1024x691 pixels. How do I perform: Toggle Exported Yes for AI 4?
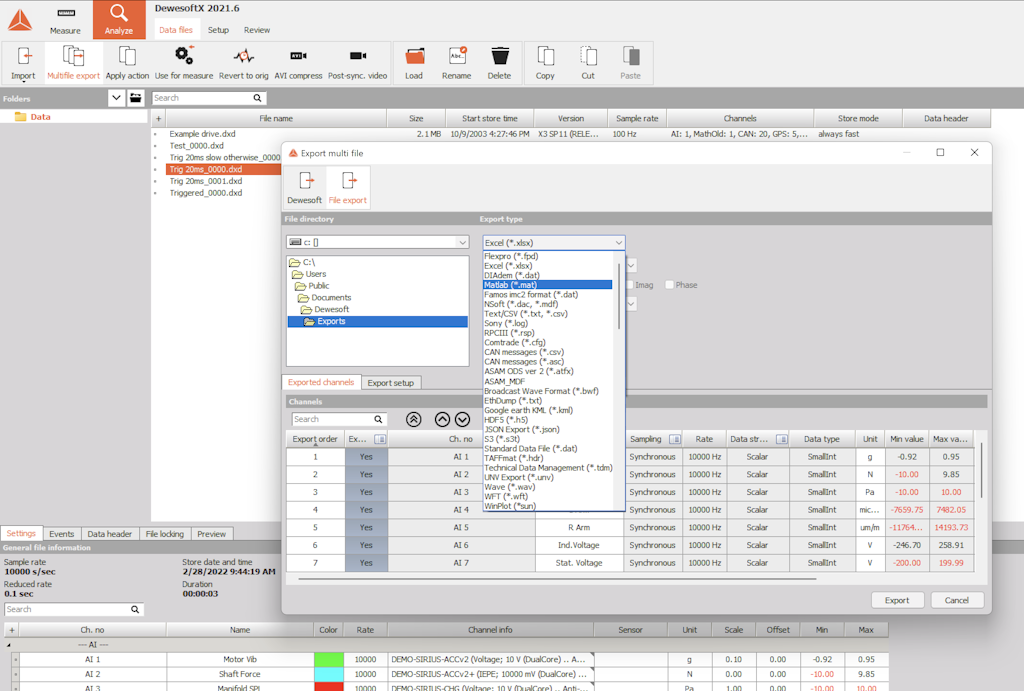[366, 509]
